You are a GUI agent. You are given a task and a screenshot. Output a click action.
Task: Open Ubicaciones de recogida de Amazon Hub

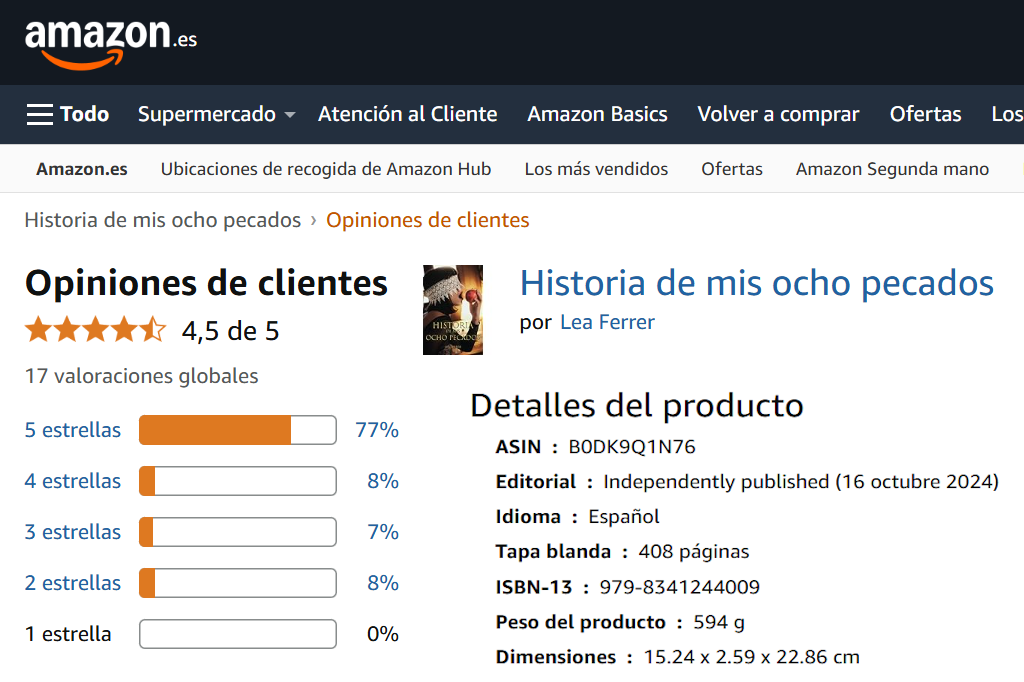326,169
